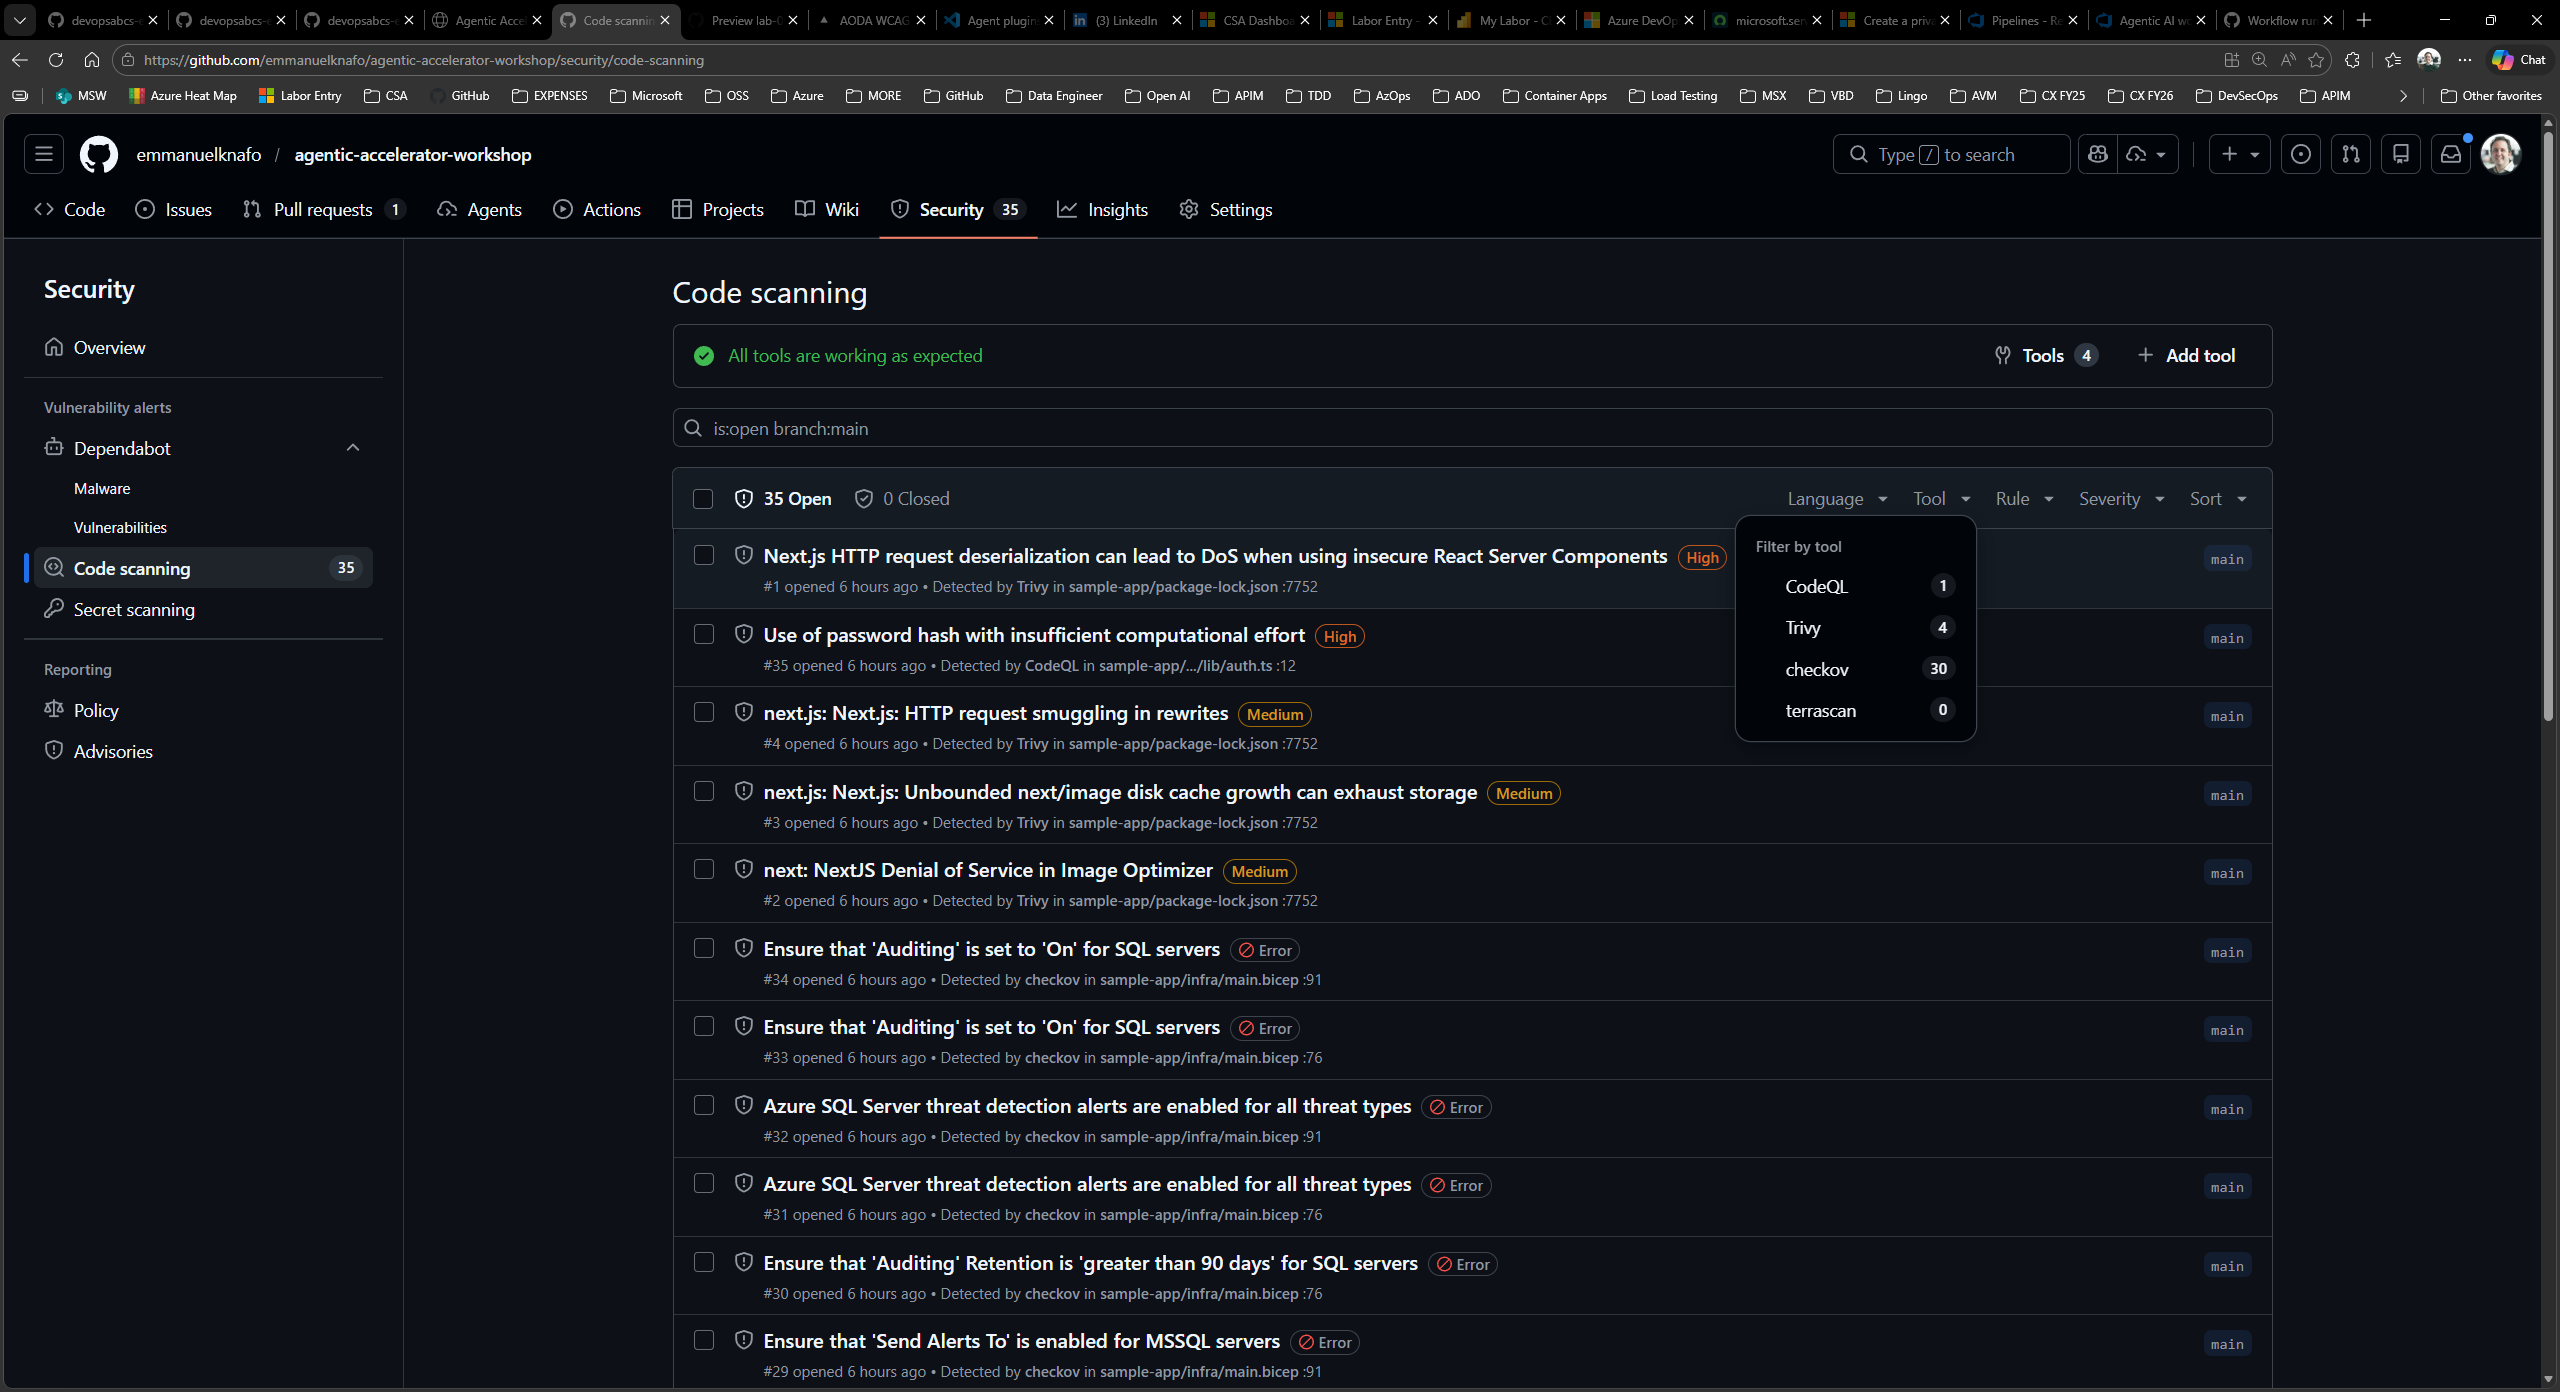Open your profile avatar menu
The height and width of the screenshot is (1392, 2560).
tap(2502, 154)
